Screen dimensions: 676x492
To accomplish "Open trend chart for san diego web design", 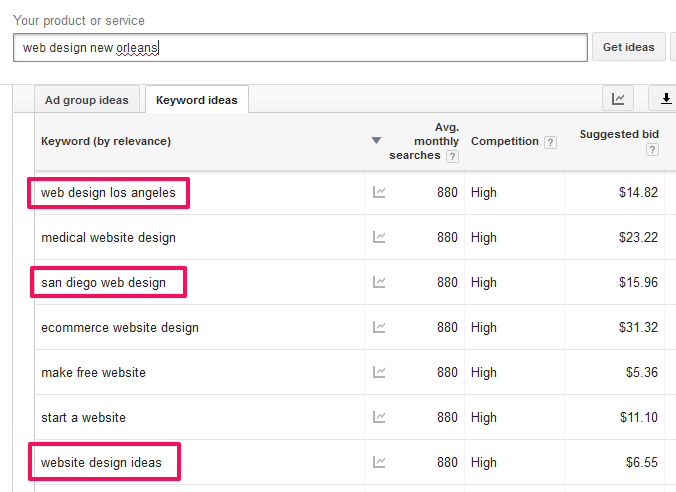I will pos(379,282).
